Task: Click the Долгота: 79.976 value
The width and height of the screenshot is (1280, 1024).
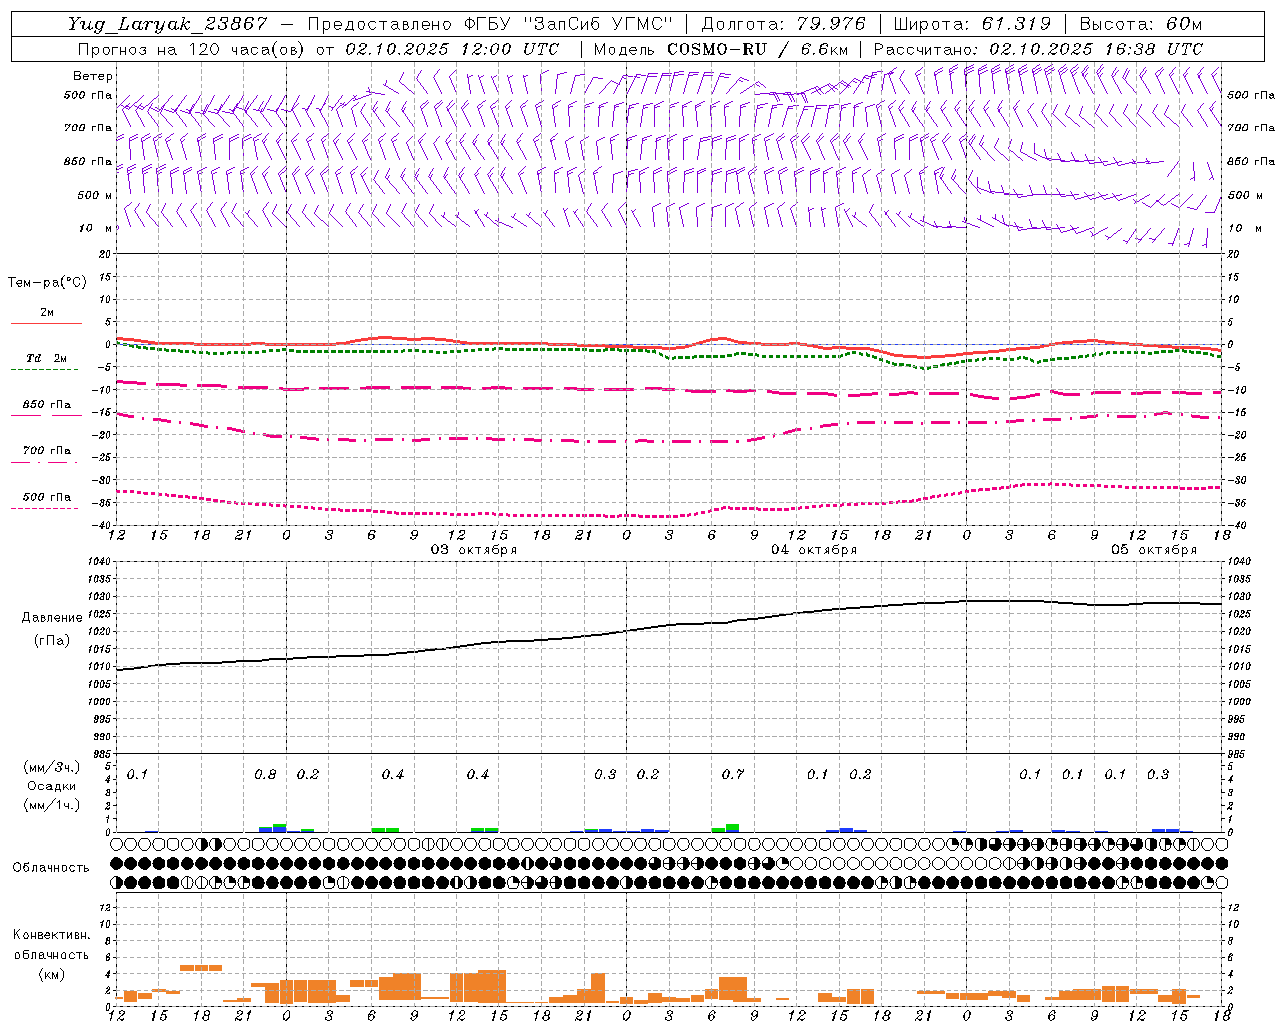Action: coord(783,24)
